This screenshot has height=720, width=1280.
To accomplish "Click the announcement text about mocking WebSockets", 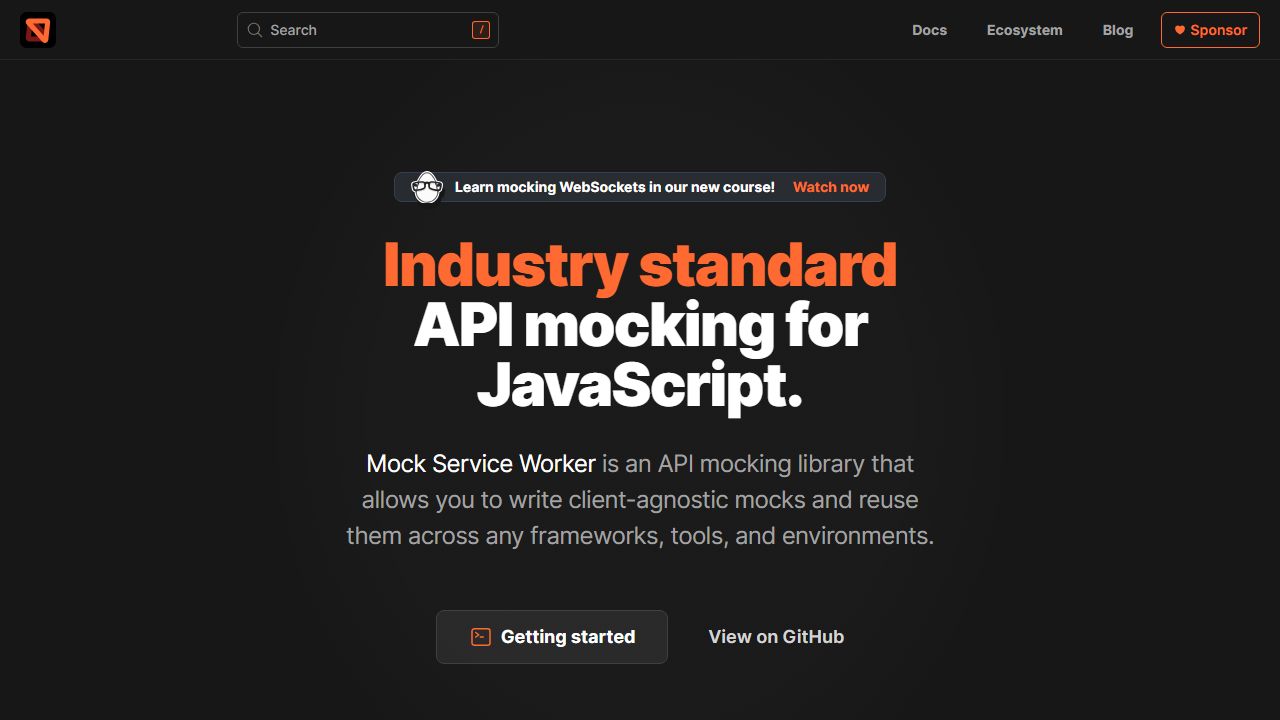I will [614, 187].
